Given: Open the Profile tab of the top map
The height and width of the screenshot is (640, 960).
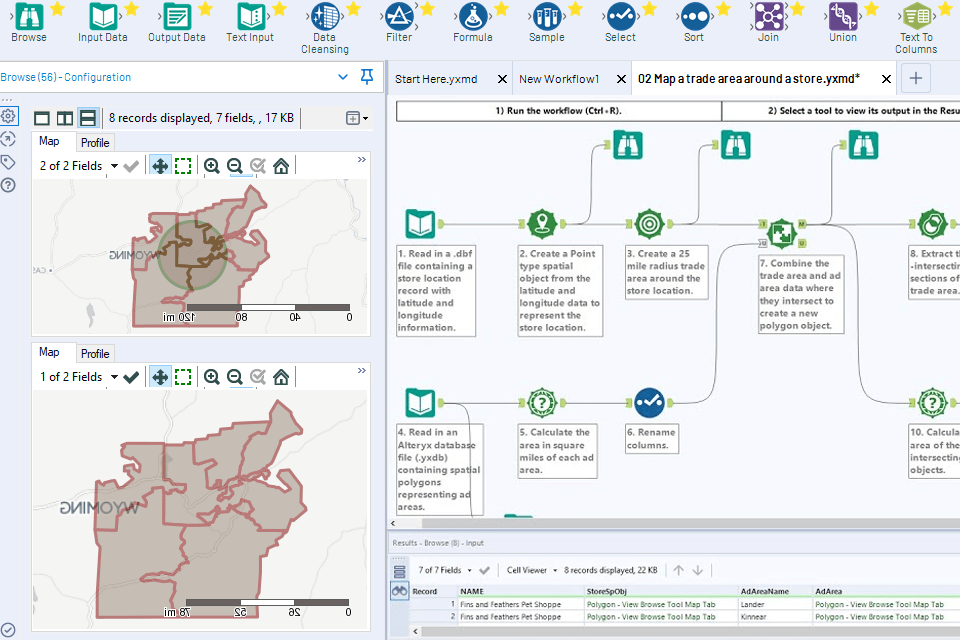Looking at the screenshot, I should coord(95,143).
